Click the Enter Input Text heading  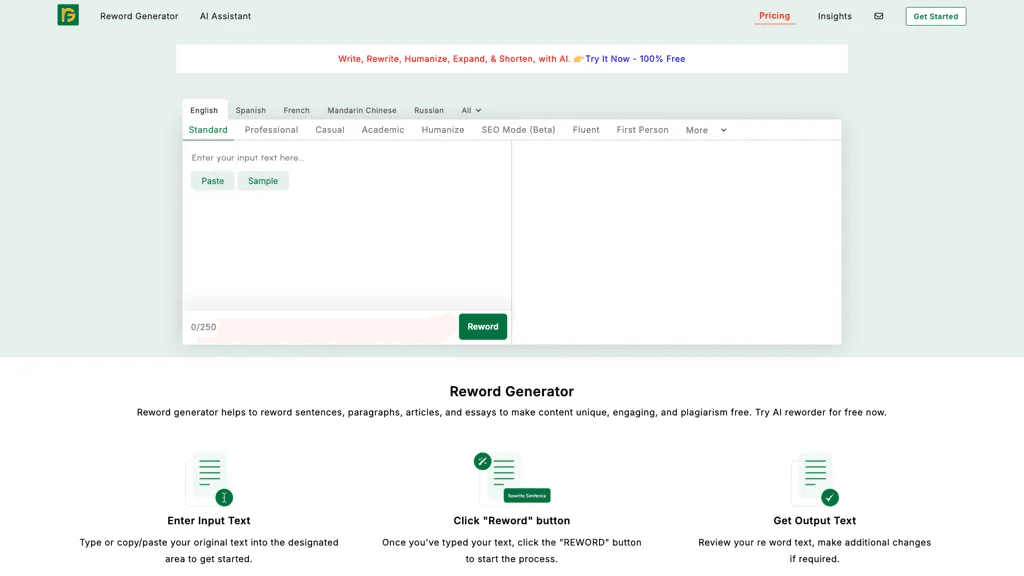[209, 520]
